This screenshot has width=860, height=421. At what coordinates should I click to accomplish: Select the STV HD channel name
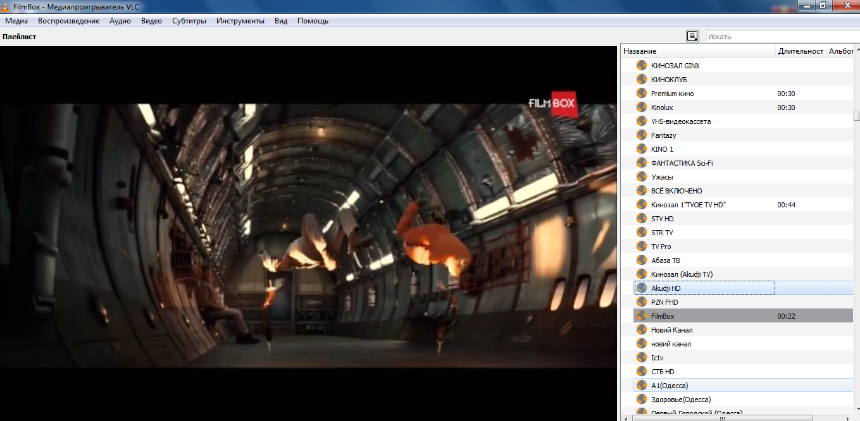(x=662, y=219)
